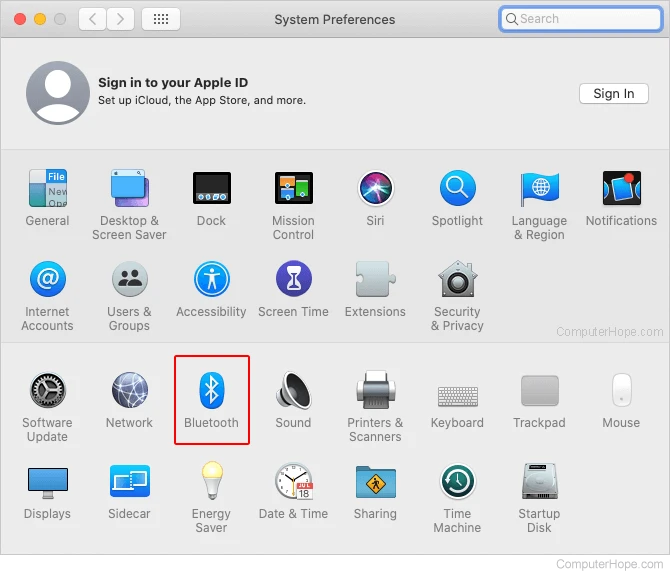
Task: Click the Sign In button
Action: click(x=614, y=94)
